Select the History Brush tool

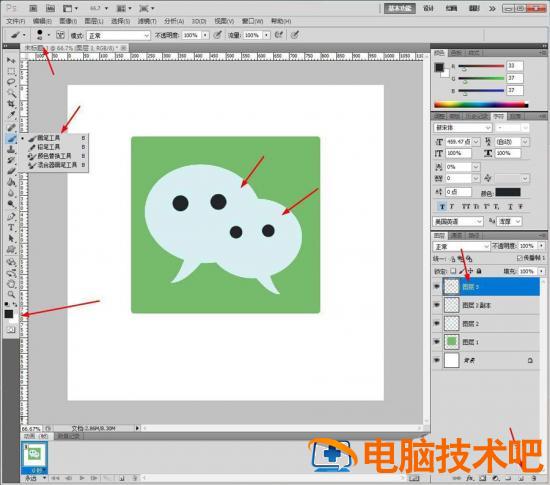(11, 161)
